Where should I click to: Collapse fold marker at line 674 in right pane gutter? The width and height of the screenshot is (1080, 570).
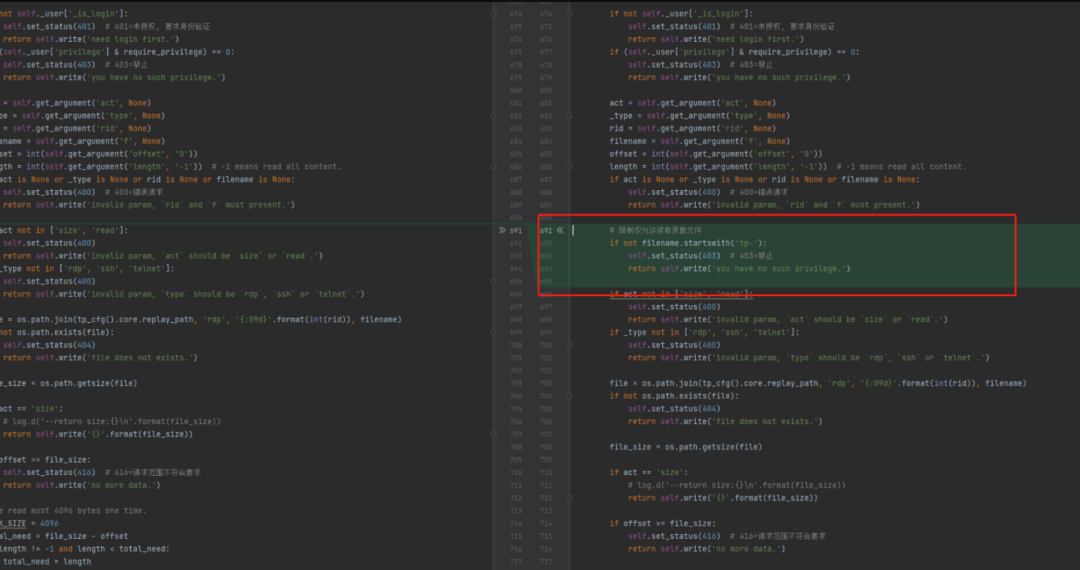click(x=569, y=14)
